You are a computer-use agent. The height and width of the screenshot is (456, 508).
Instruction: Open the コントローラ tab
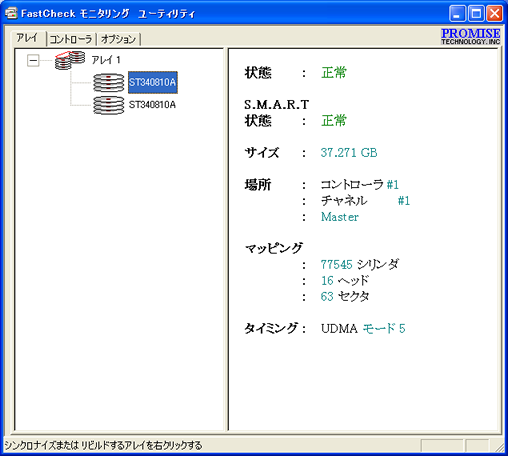point(71,39)
